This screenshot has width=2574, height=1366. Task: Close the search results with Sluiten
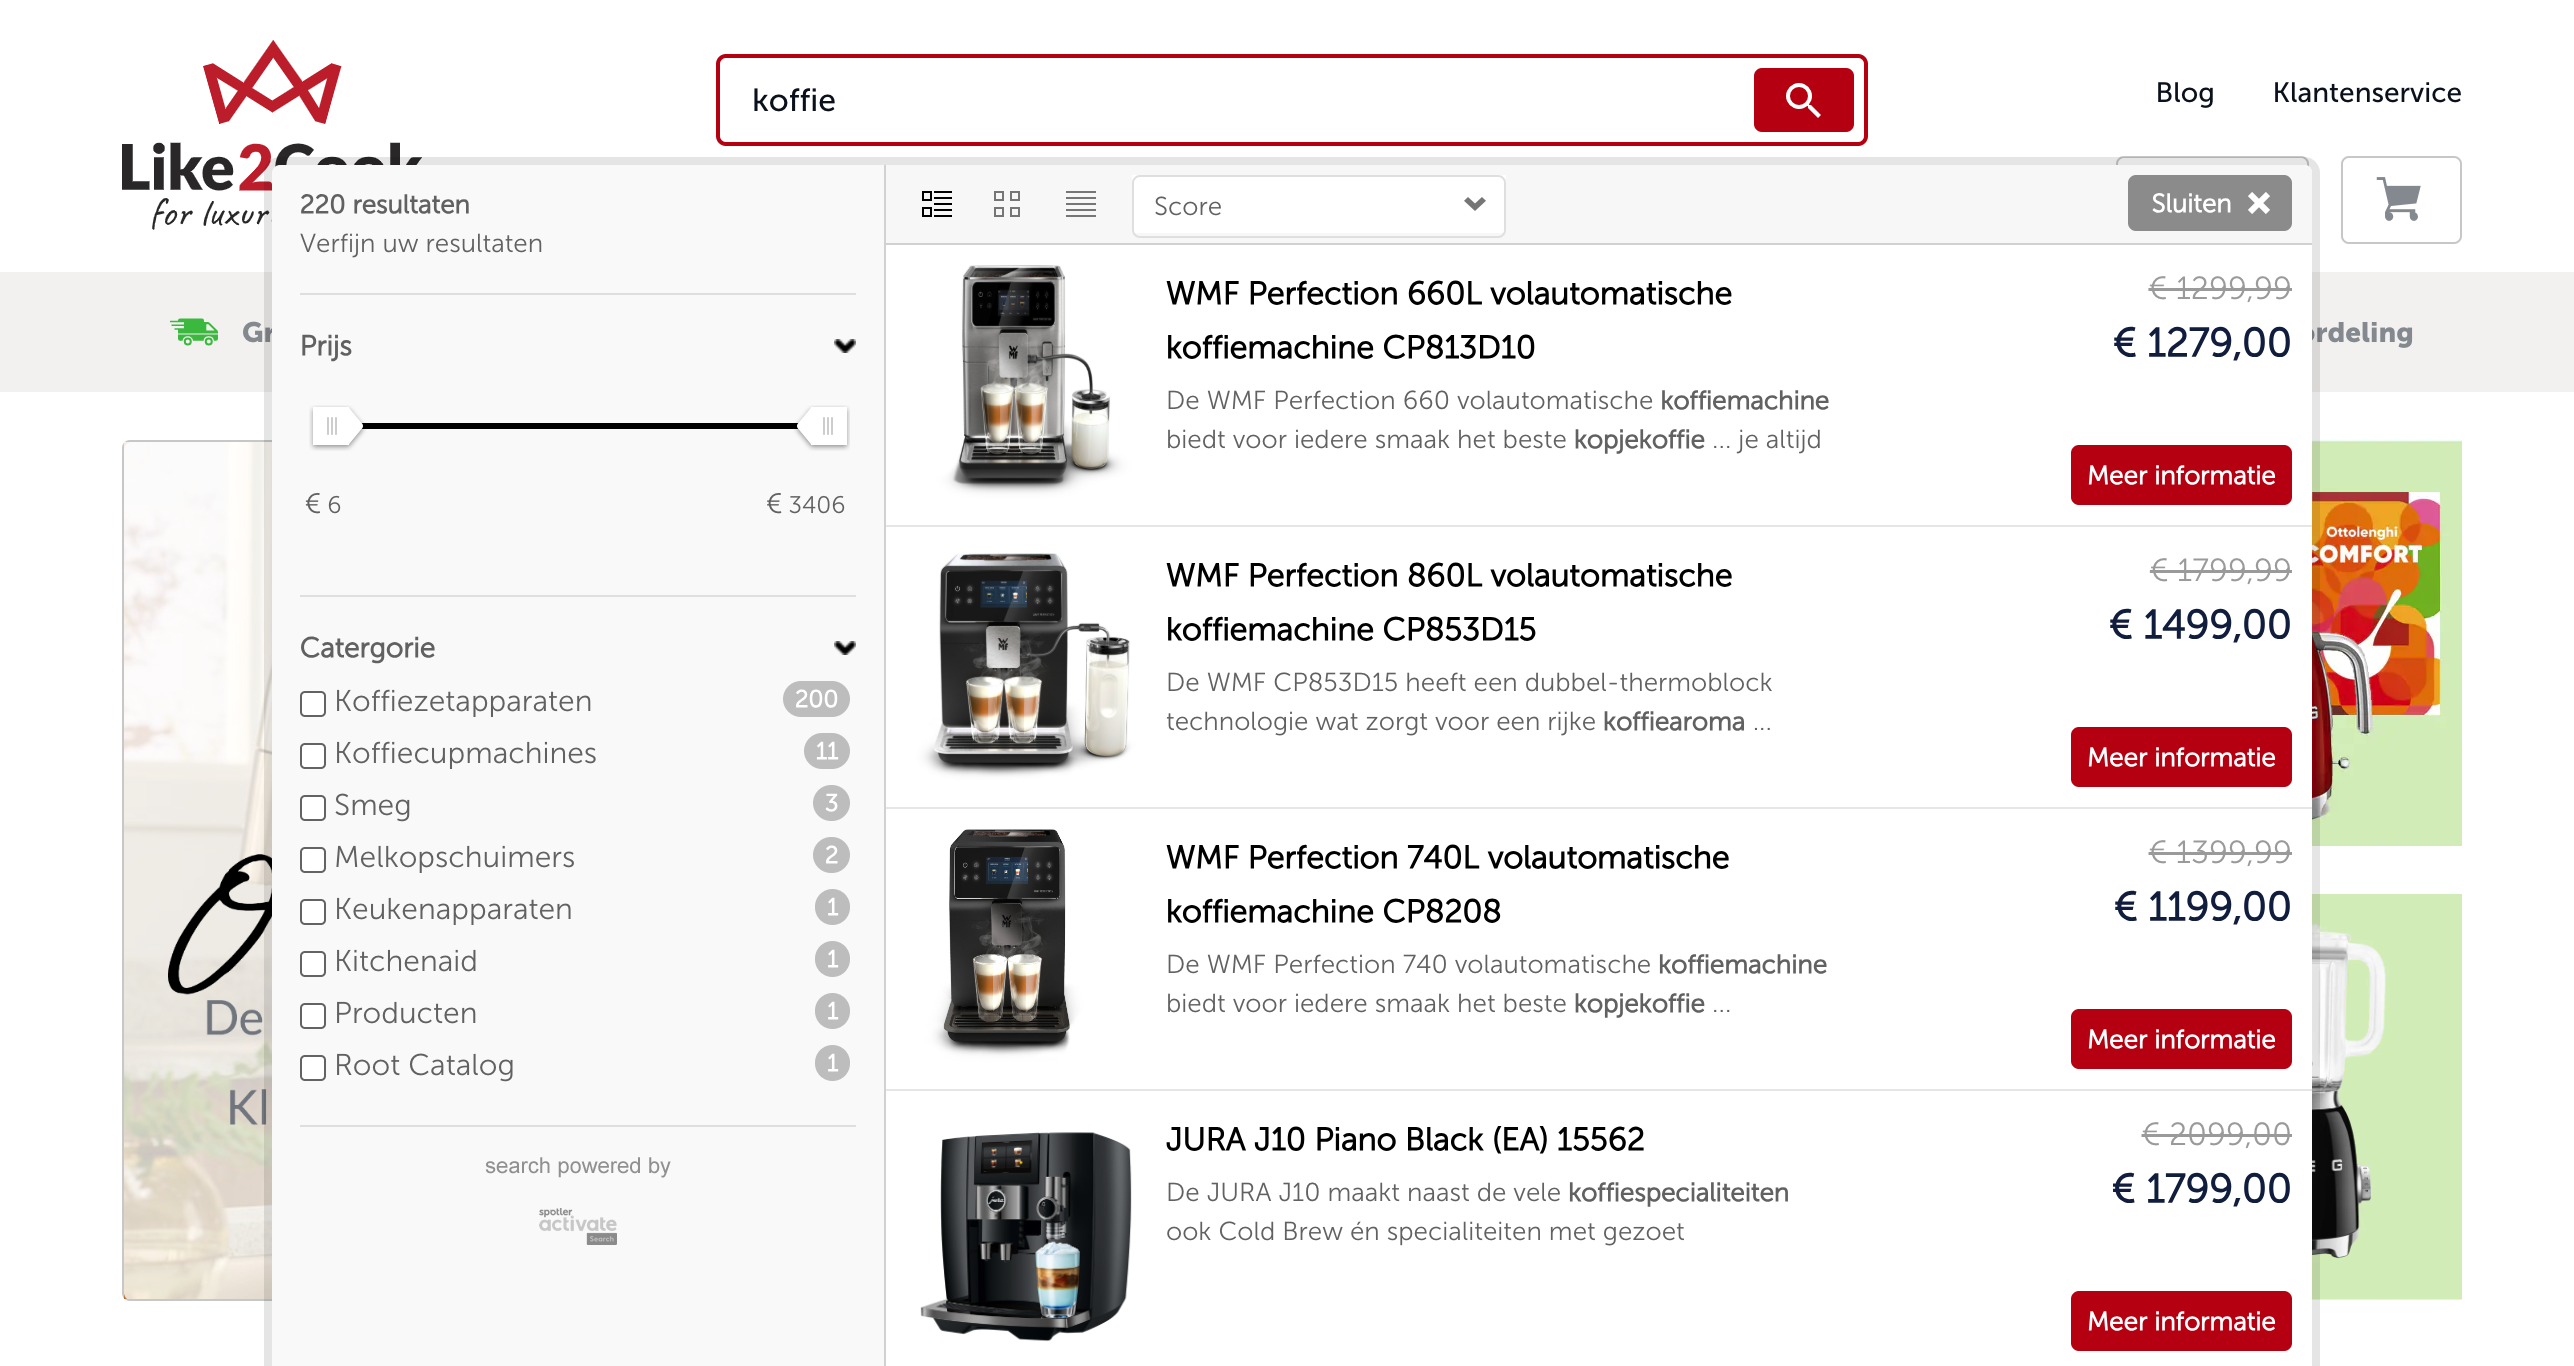tap(2209, 203)
